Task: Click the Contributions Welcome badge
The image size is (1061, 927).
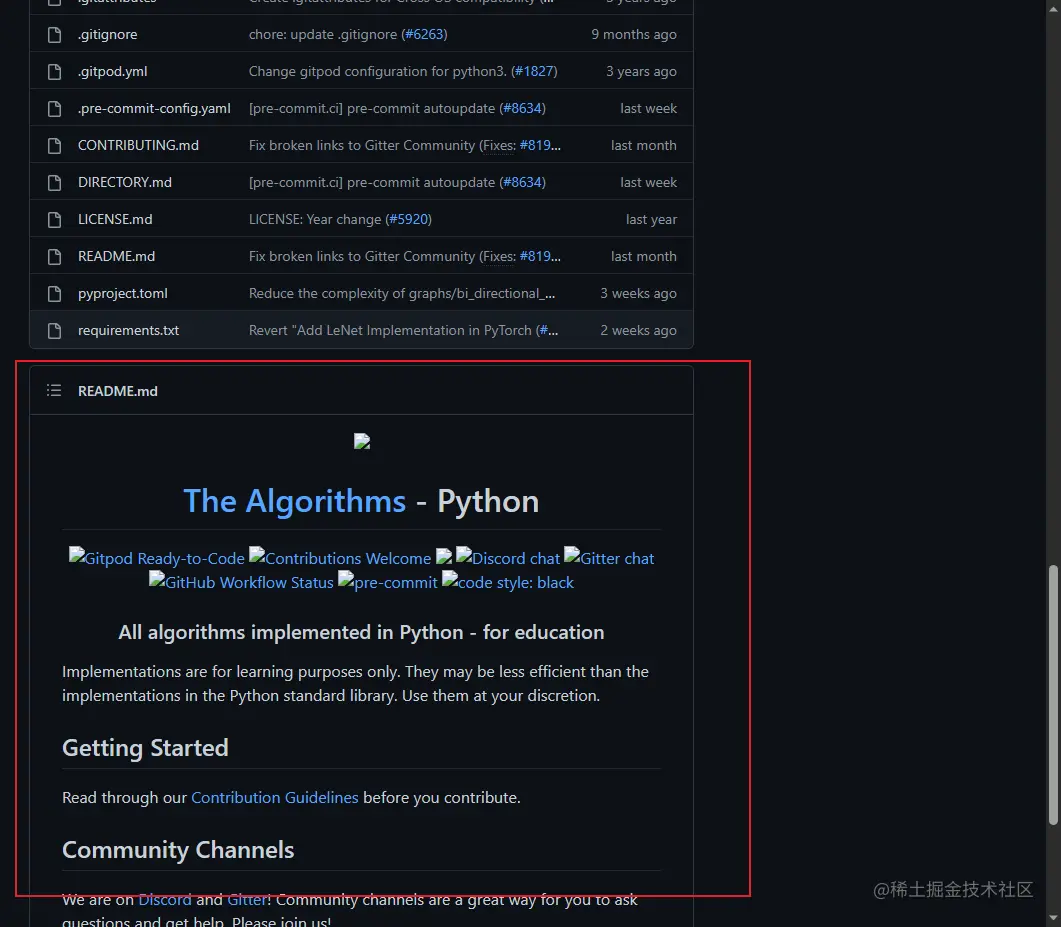Action: click(x=340, y=558)
